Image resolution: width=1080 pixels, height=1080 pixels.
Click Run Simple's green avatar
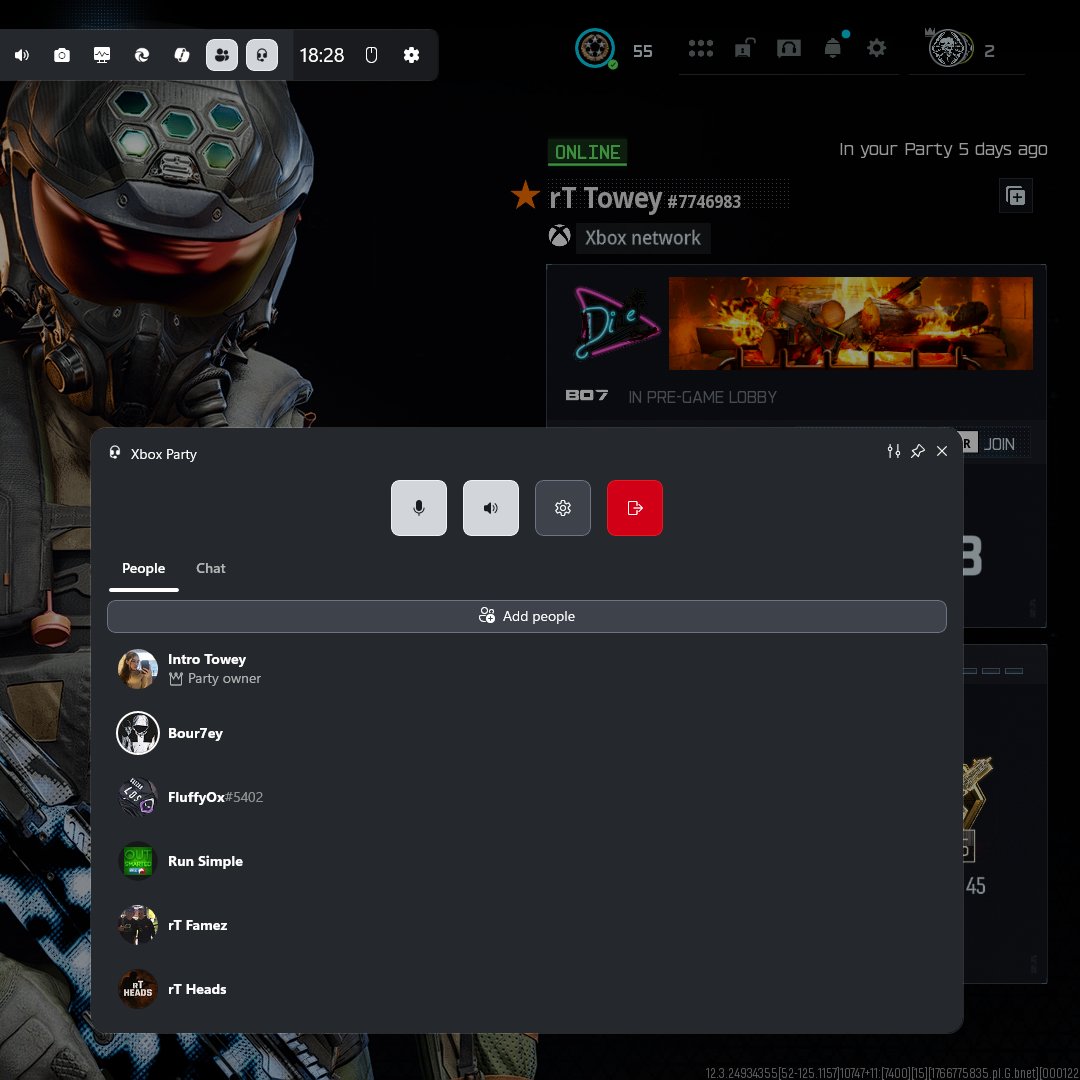pos(138,861)
